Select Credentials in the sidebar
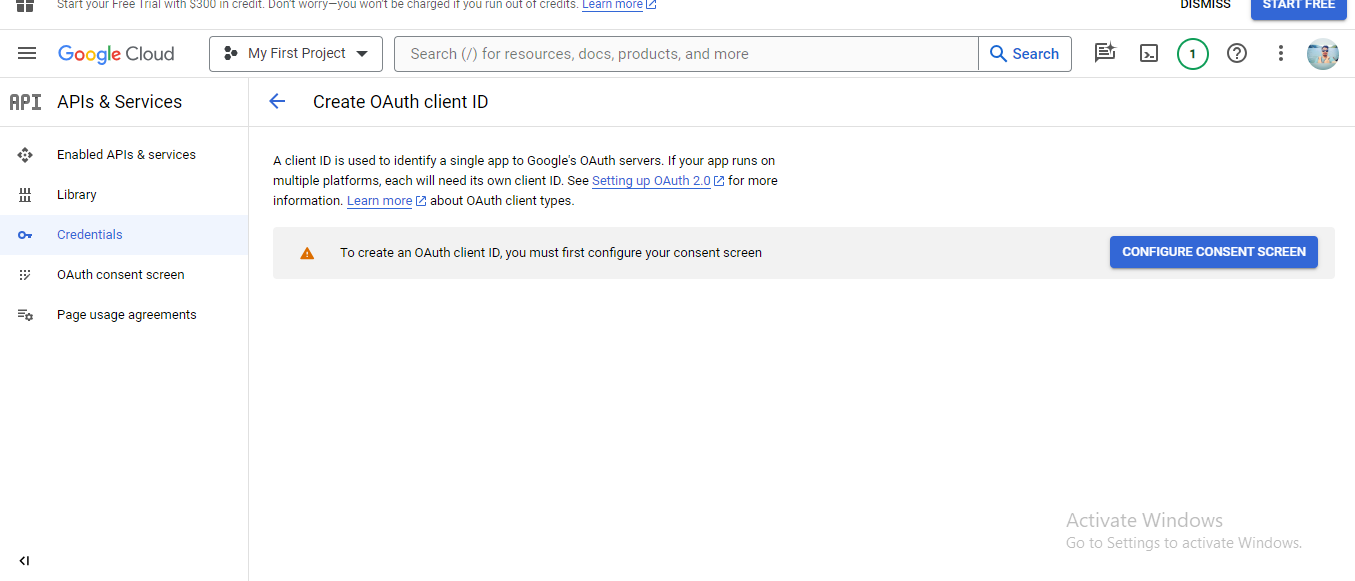The image size is (1355, 581). coord(124,235)
